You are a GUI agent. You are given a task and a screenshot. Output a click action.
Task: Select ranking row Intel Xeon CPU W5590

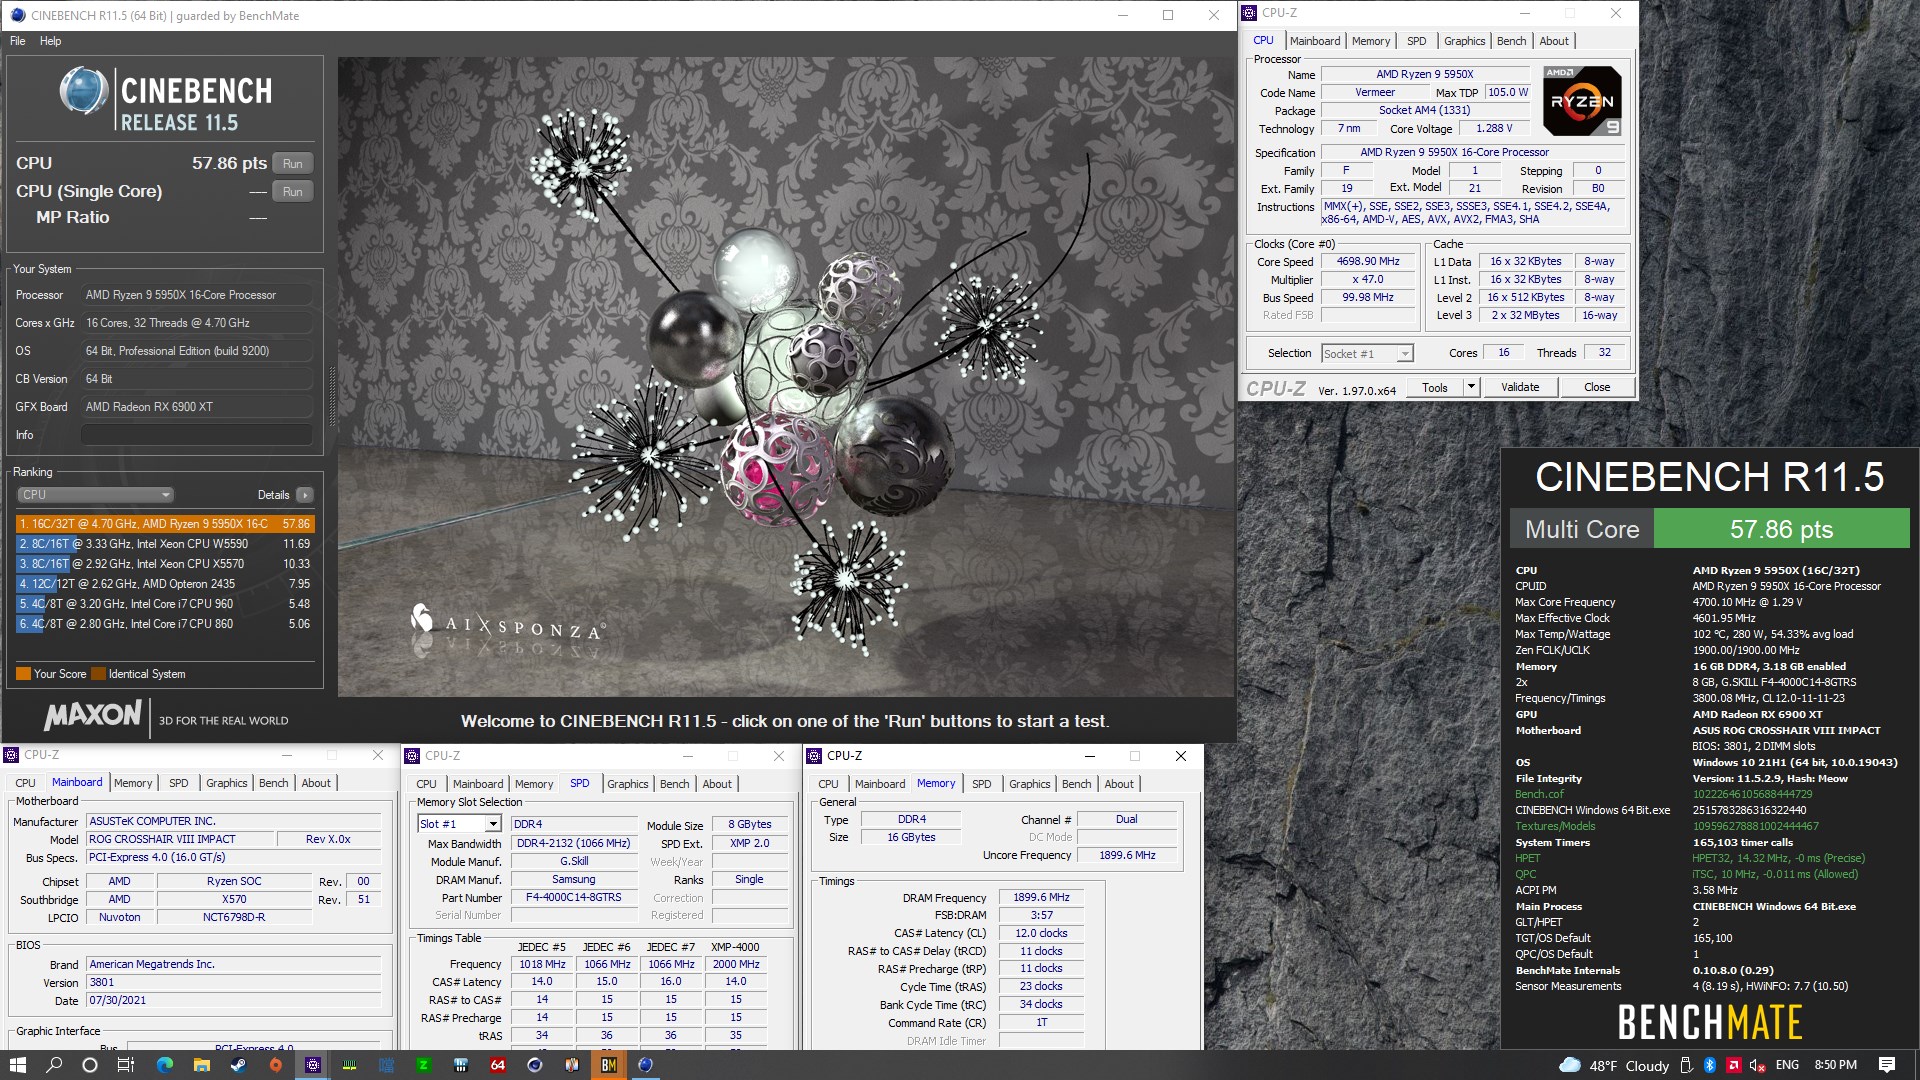(x=165, y=544)
